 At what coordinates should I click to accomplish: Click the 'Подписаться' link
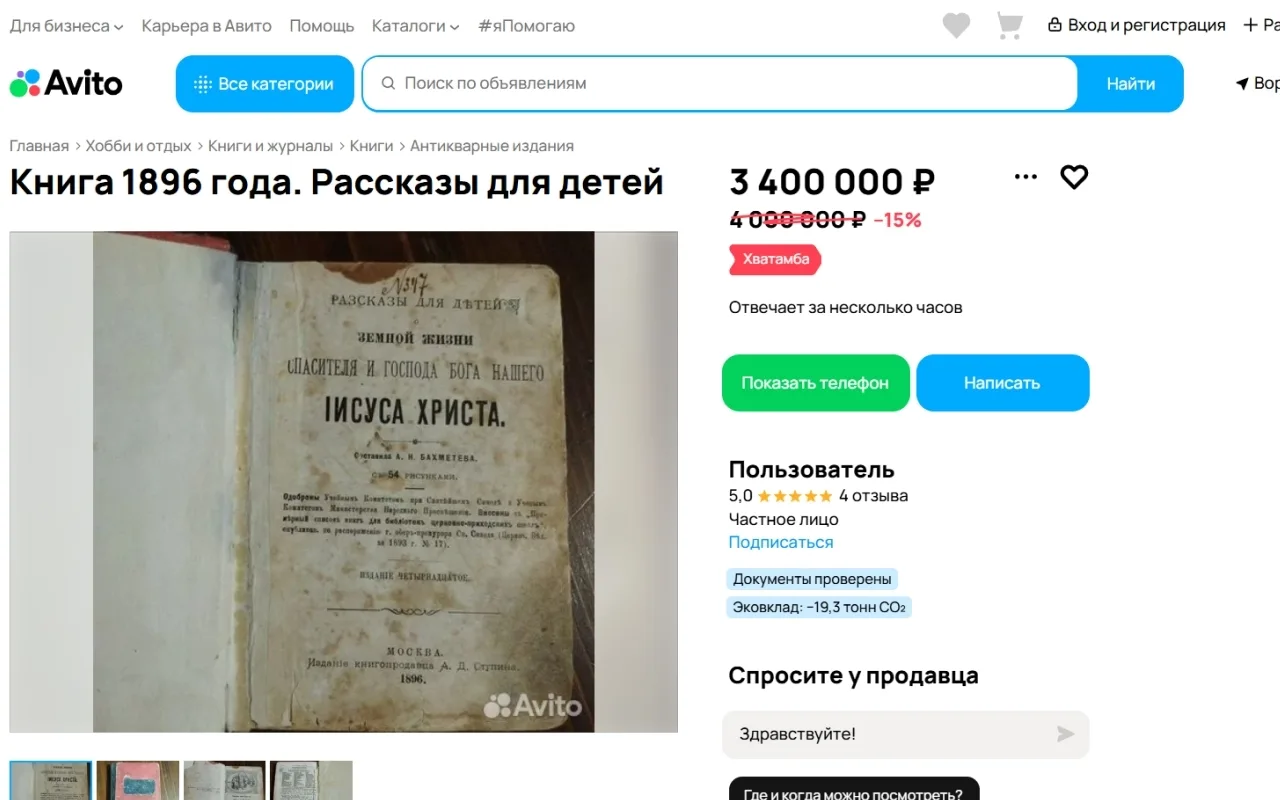781,542
